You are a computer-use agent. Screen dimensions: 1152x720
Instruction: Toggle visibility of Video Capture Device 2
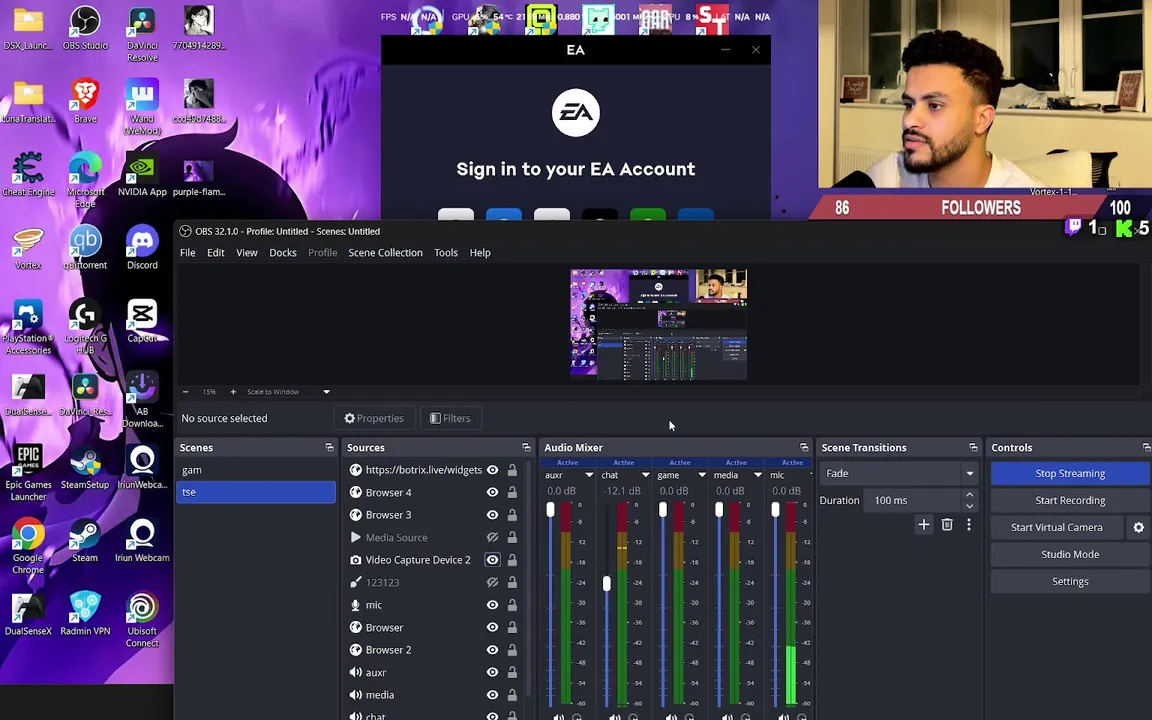(x=492, y=560)
